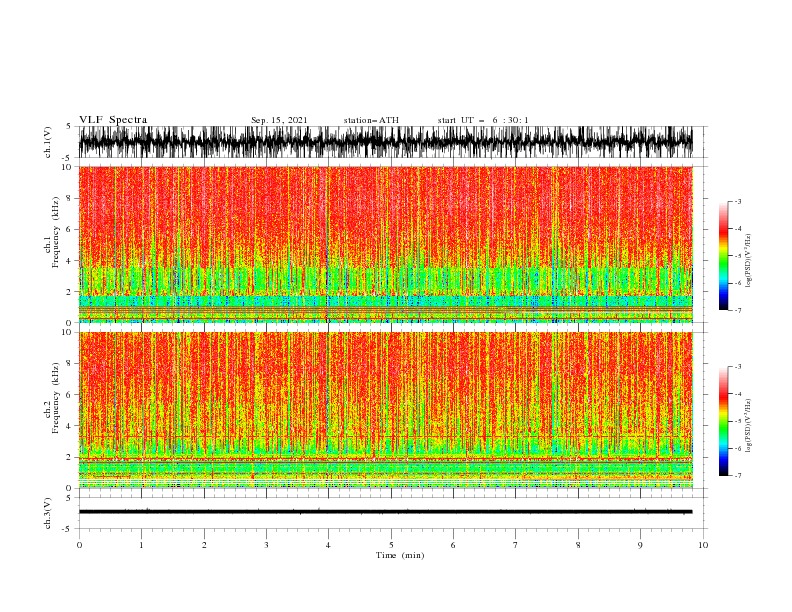This screenshot has width=792, height=612.
Task: Click the 'station=ATH' label
Action: point(371,120)
